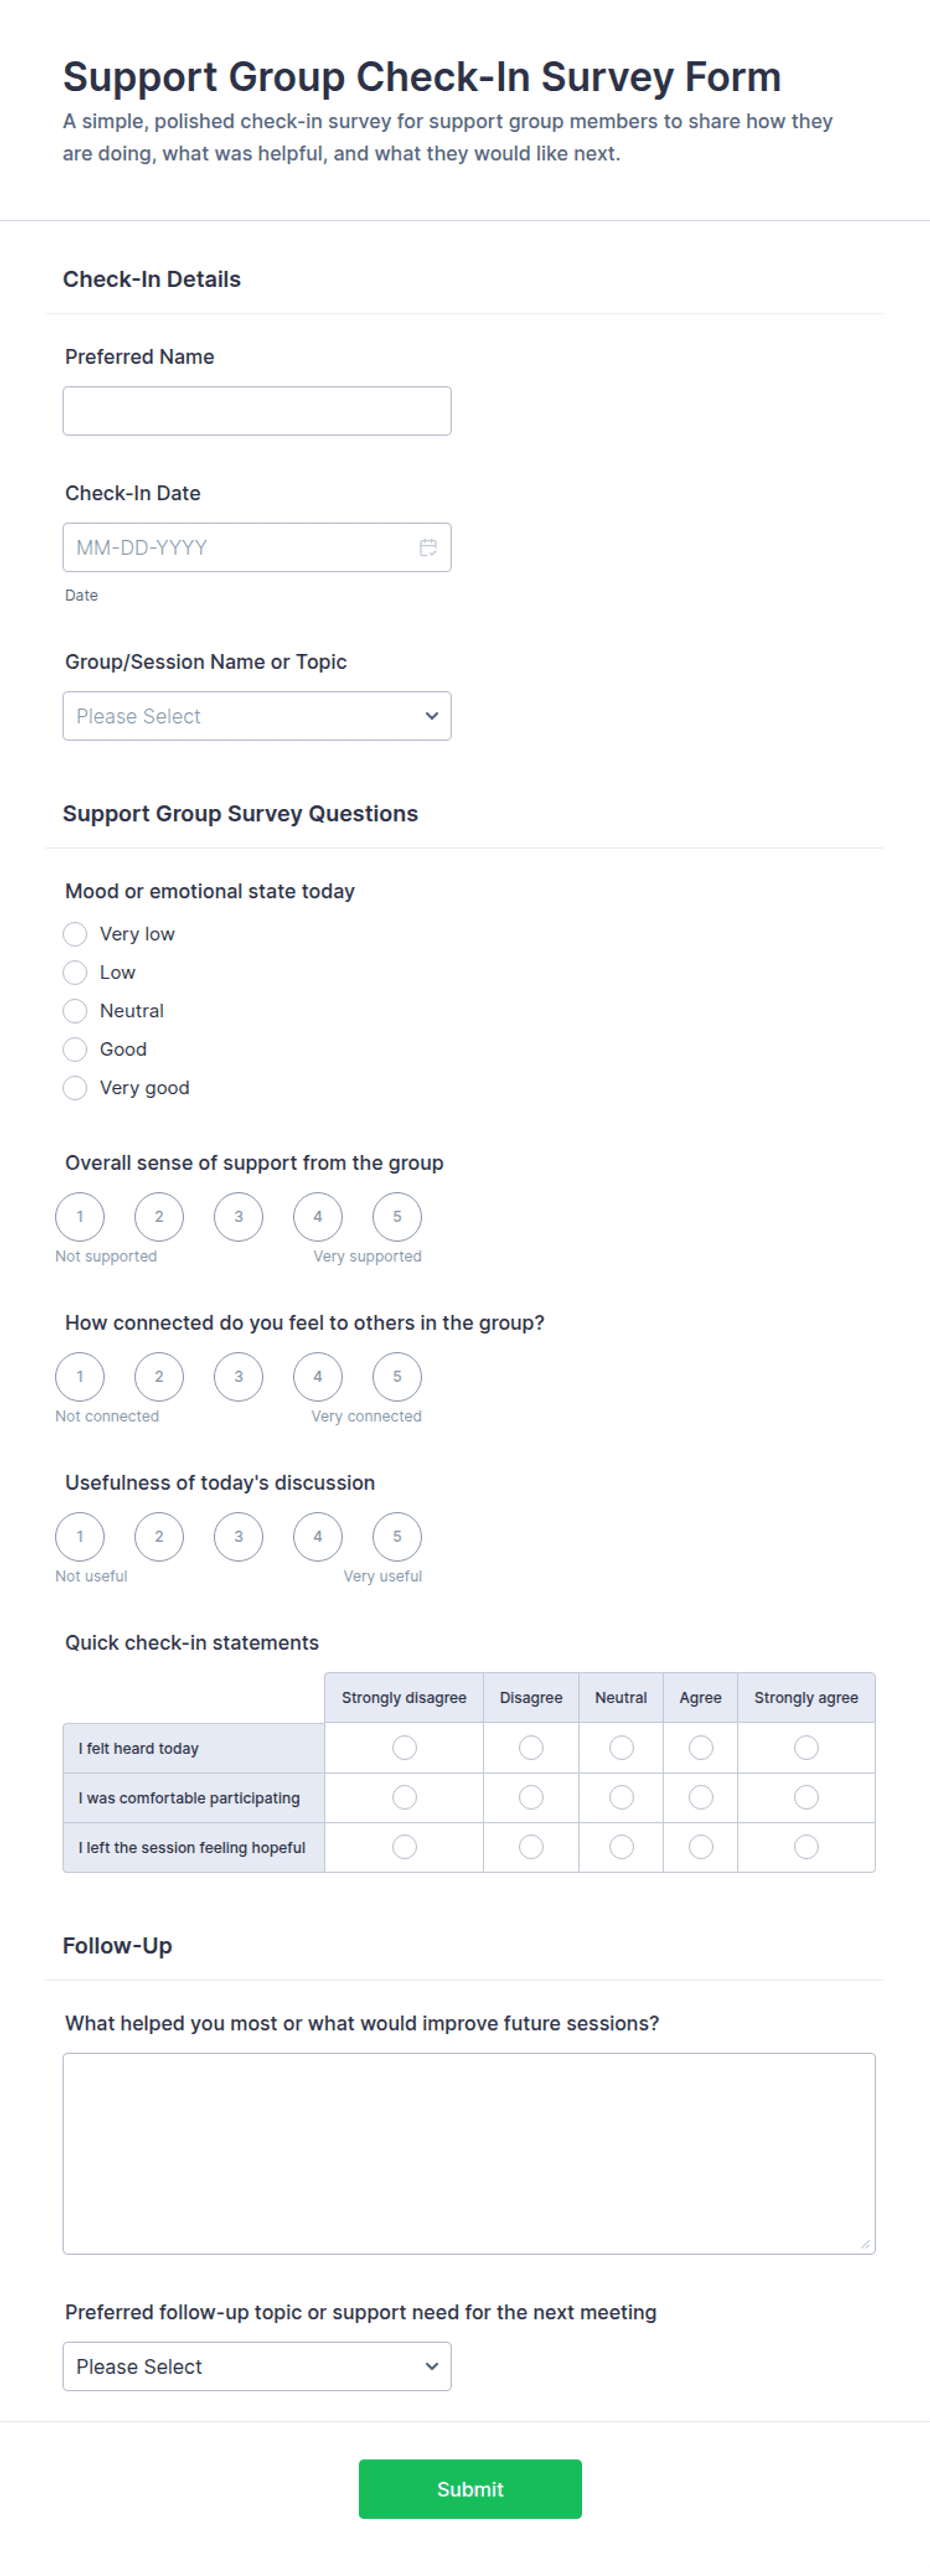Image resolution: width=930 pixels, height=2568 pixels.
Task: Rate group support as 5 Very supported
Action: coord(397,1217)
